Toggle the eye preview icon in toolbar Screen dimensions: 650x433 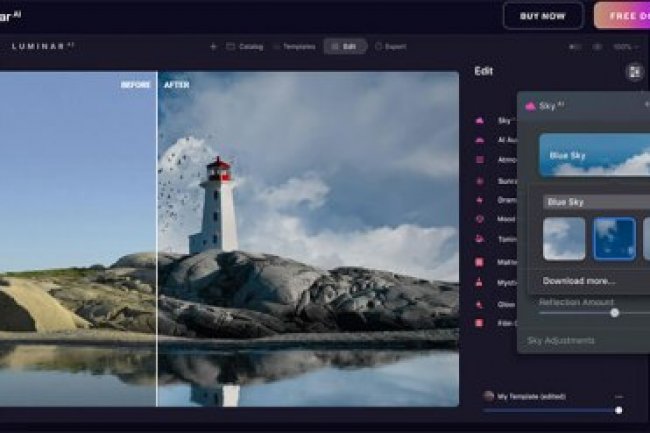tap(597, 46)
